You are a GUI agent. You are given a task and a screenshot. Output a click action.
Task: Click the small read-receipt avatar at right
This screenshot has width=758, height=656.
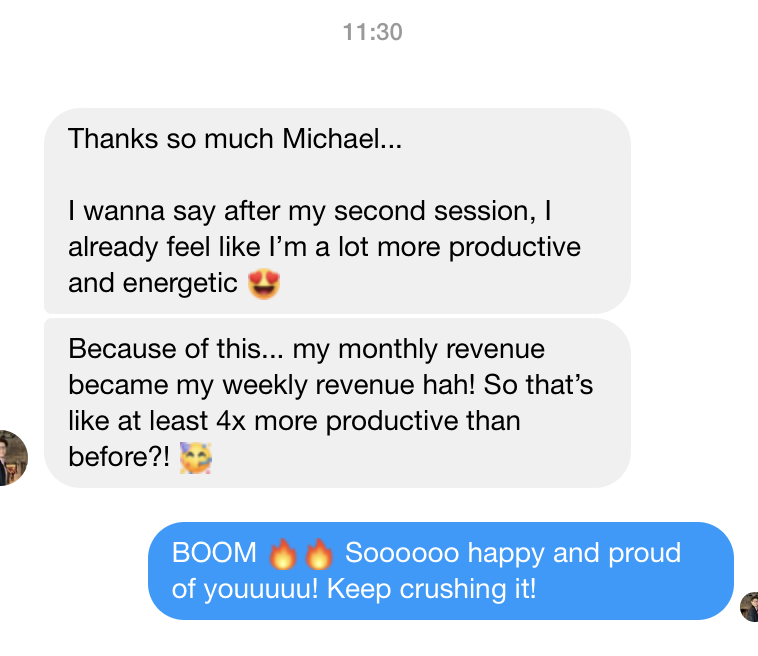coord(749,606)
